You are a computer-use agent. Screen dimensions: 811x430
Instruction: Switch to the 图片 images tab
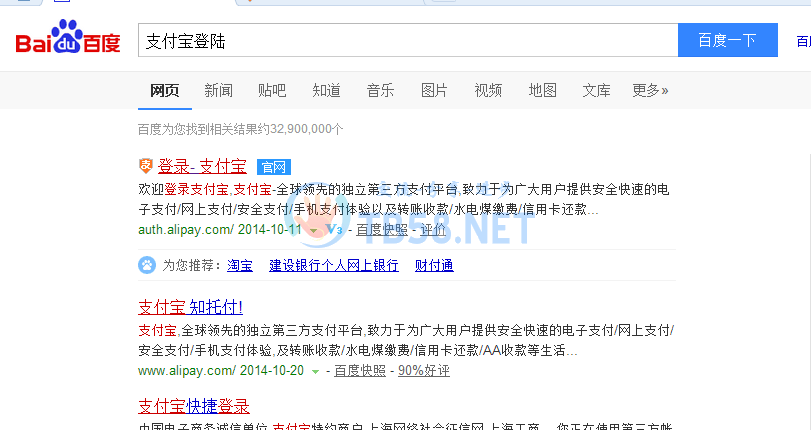[x=434, y=91]
